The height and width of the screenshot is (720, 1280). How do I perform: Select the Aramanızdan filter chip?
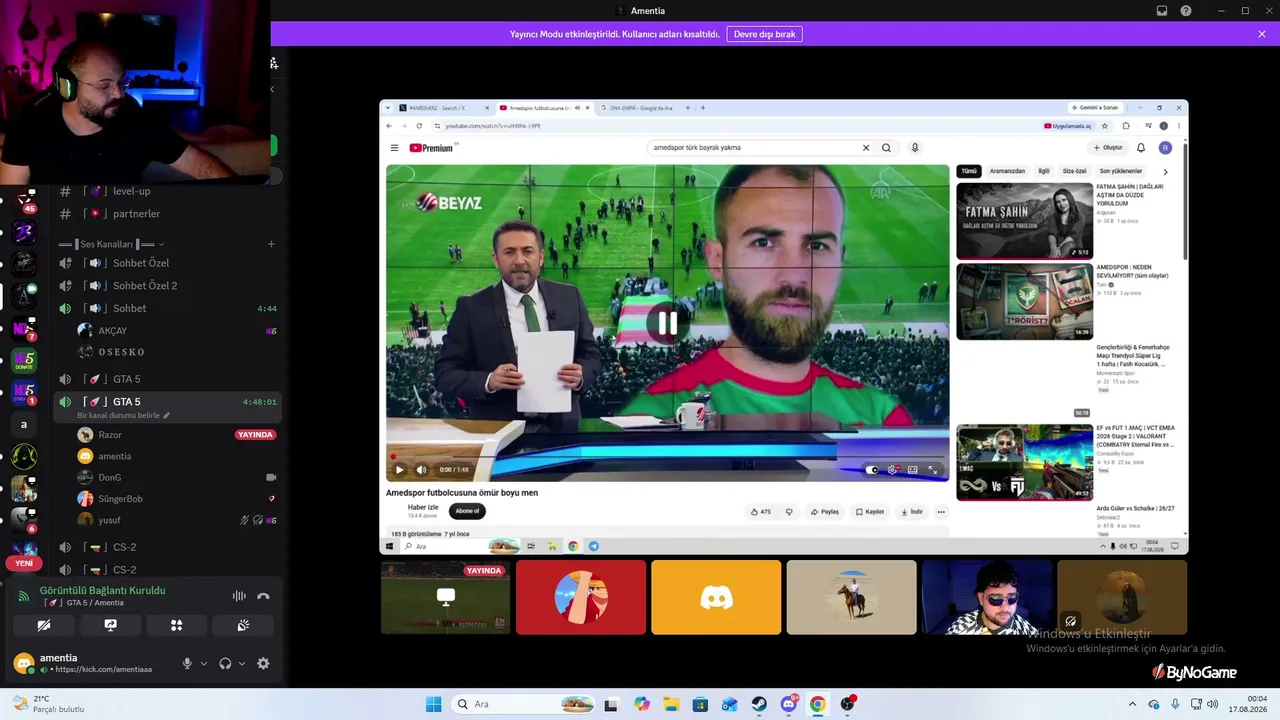[1007, 172]
